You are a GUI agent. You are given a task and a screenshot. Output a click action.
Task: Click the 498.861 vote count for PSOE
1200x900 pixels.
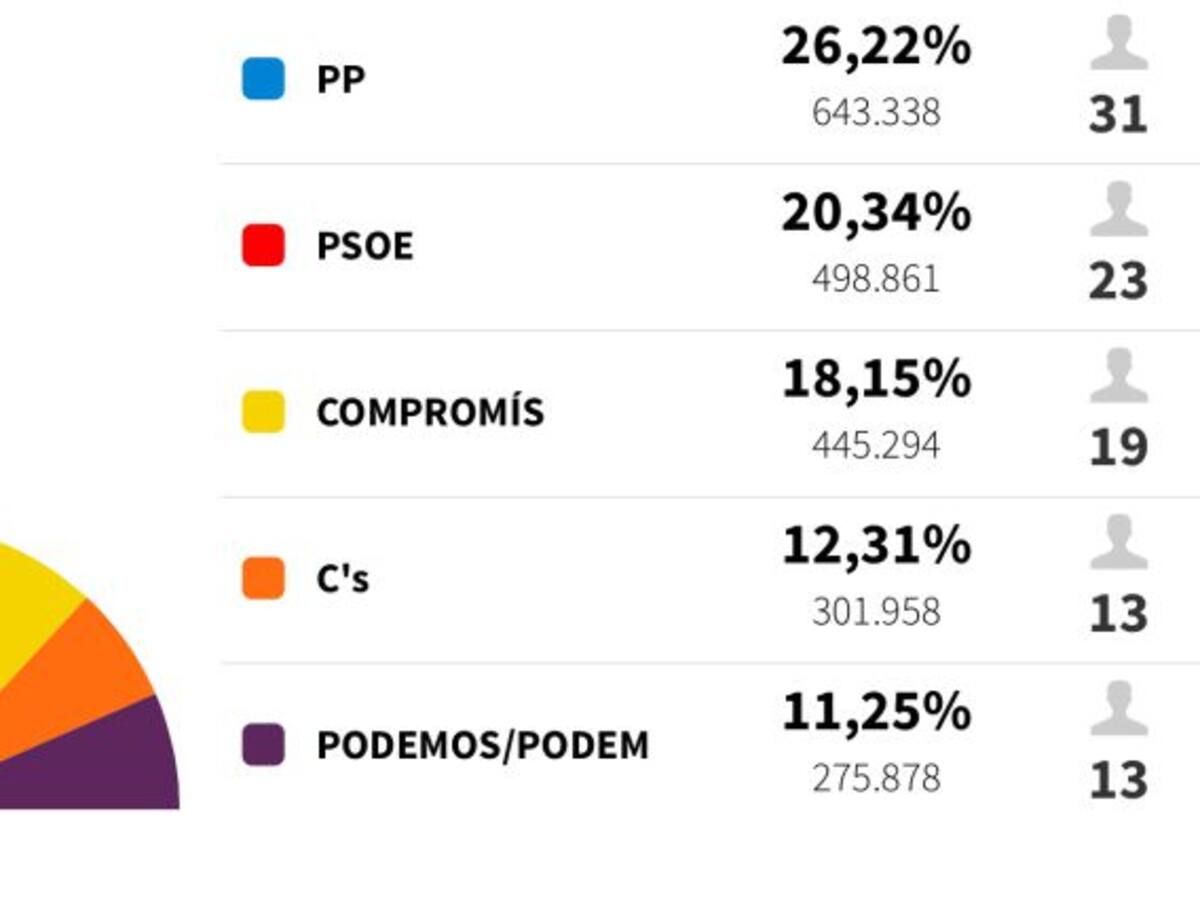[x=876, y=279]
